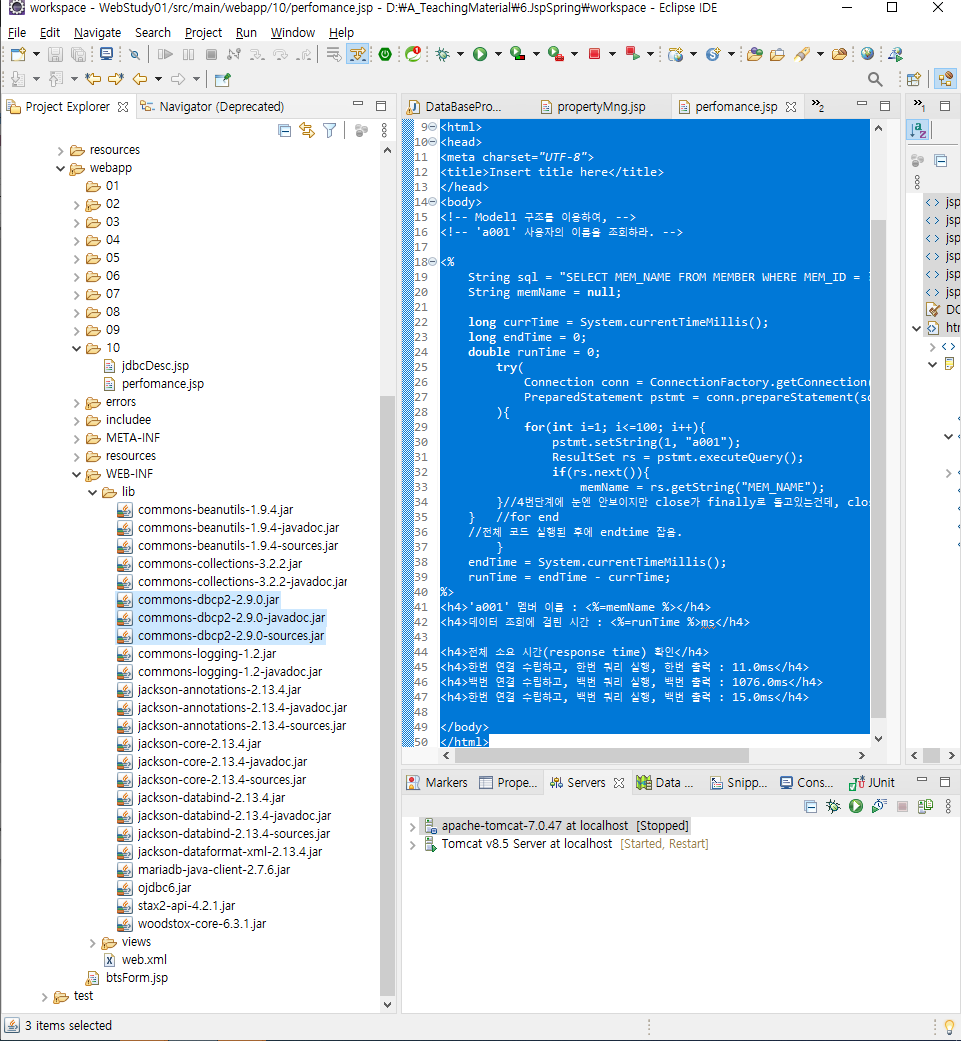Image resolution: width=961 pixels, height=1041 pixels.
Task: Open Web Browser globe icon
Action: (x=867, y=54)
